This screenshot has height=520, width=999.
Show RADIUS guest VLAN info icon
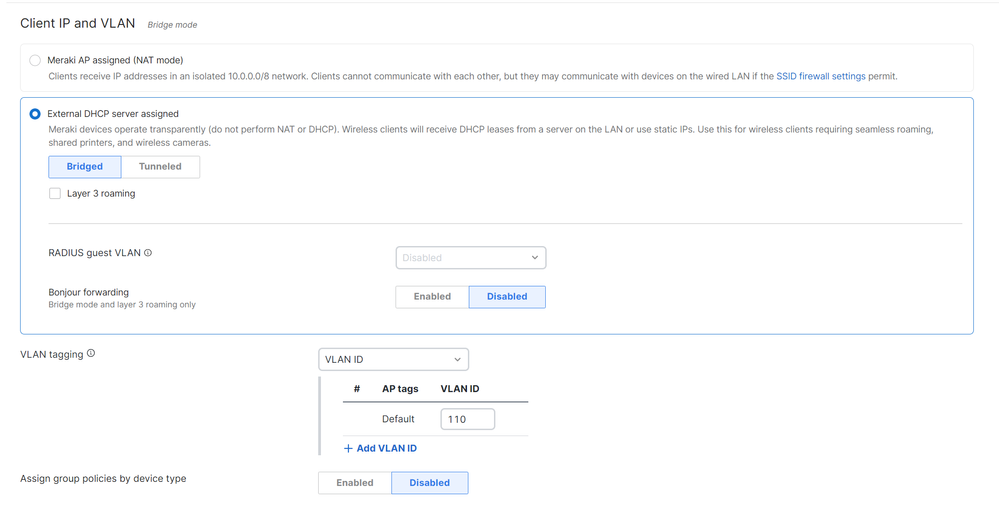coord(148,252)
